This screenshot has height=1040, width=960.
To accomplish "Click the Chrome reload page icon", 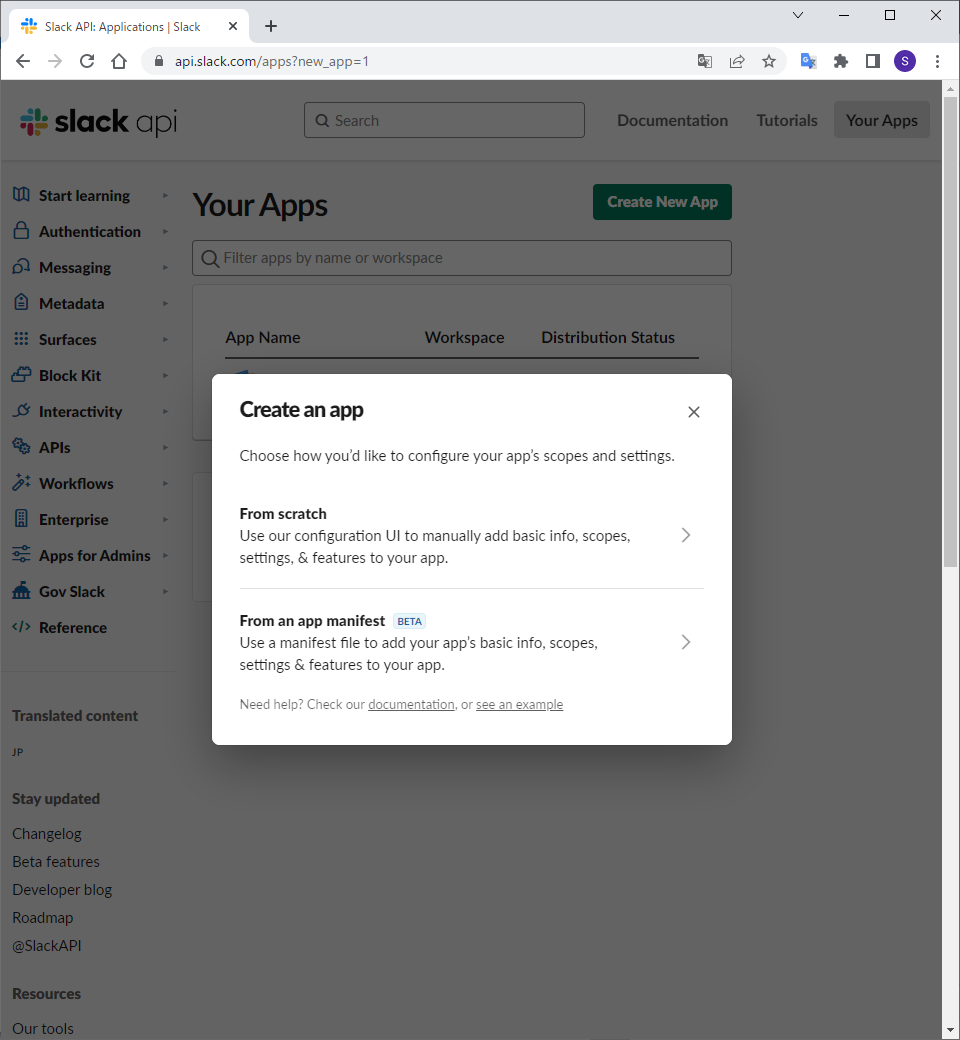I will (87, 61).
